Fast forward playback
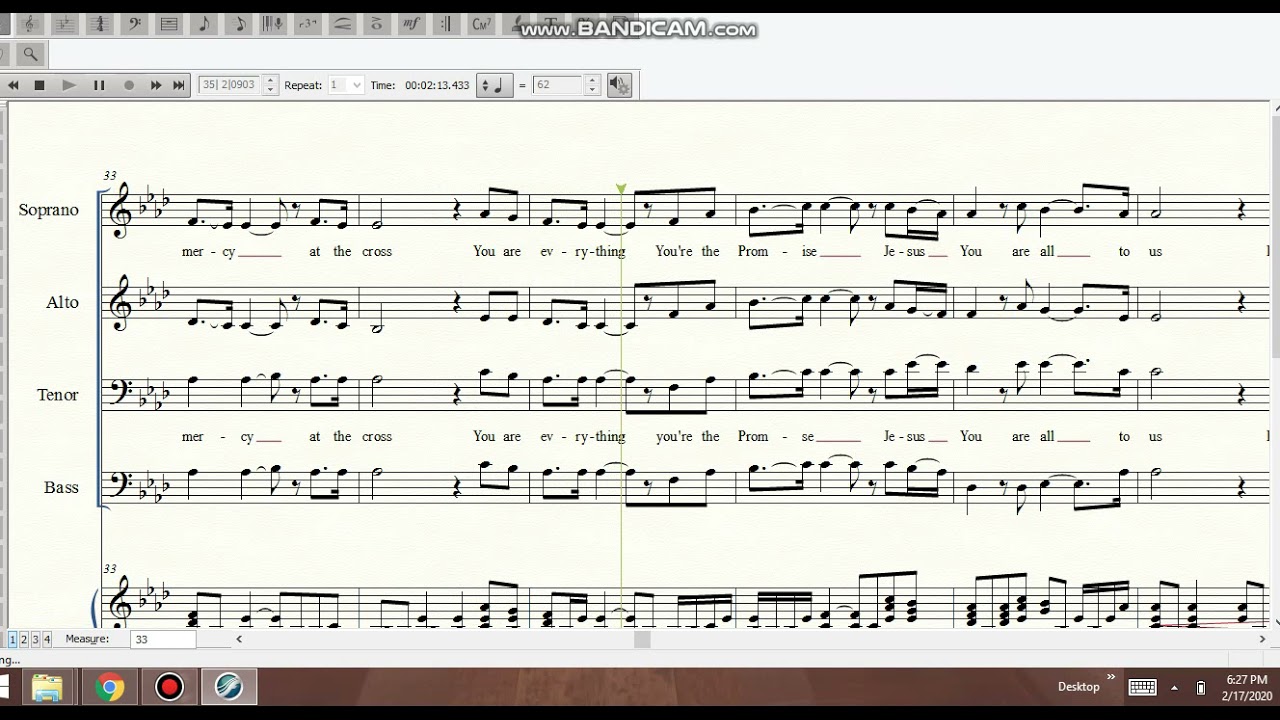The height and width of the screenshot is (720, 1280). [x=156, y=85]
